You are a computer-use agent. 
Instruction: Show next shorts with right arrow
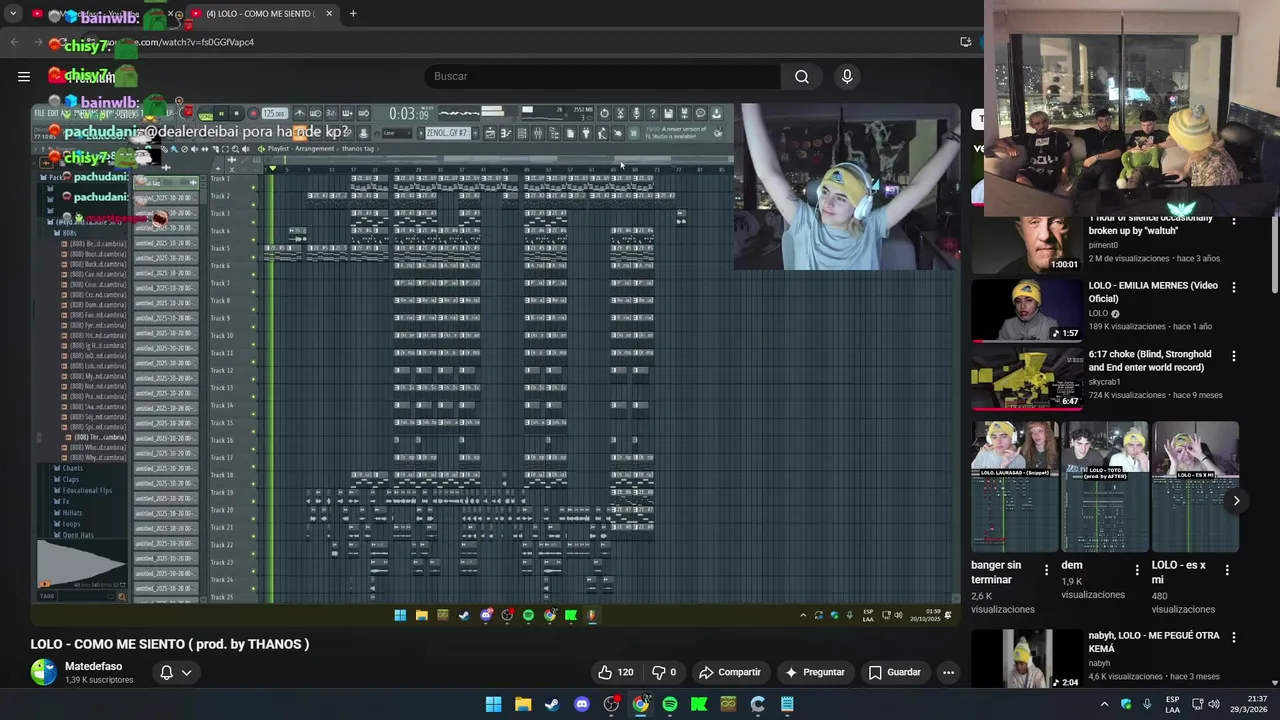(x=1236, y=501)
